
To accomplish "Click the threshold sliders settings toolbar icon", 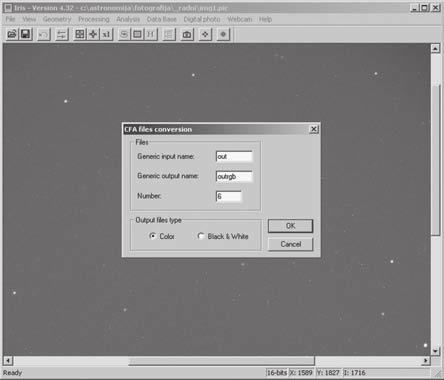I will [62, 34].
